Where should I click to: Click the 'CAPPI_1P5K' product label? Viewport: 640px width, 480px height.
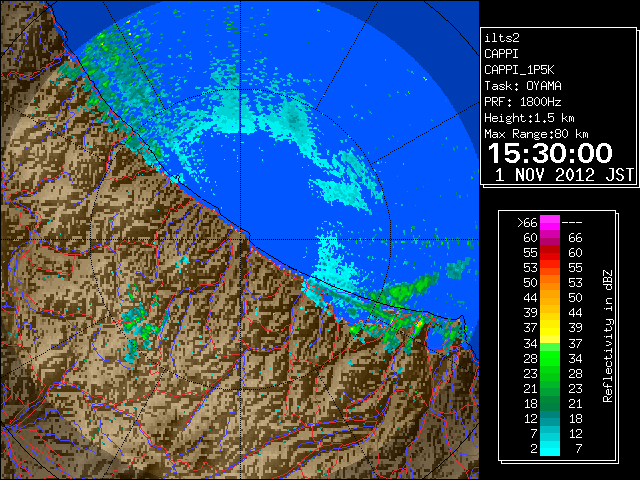coord(519,70)
